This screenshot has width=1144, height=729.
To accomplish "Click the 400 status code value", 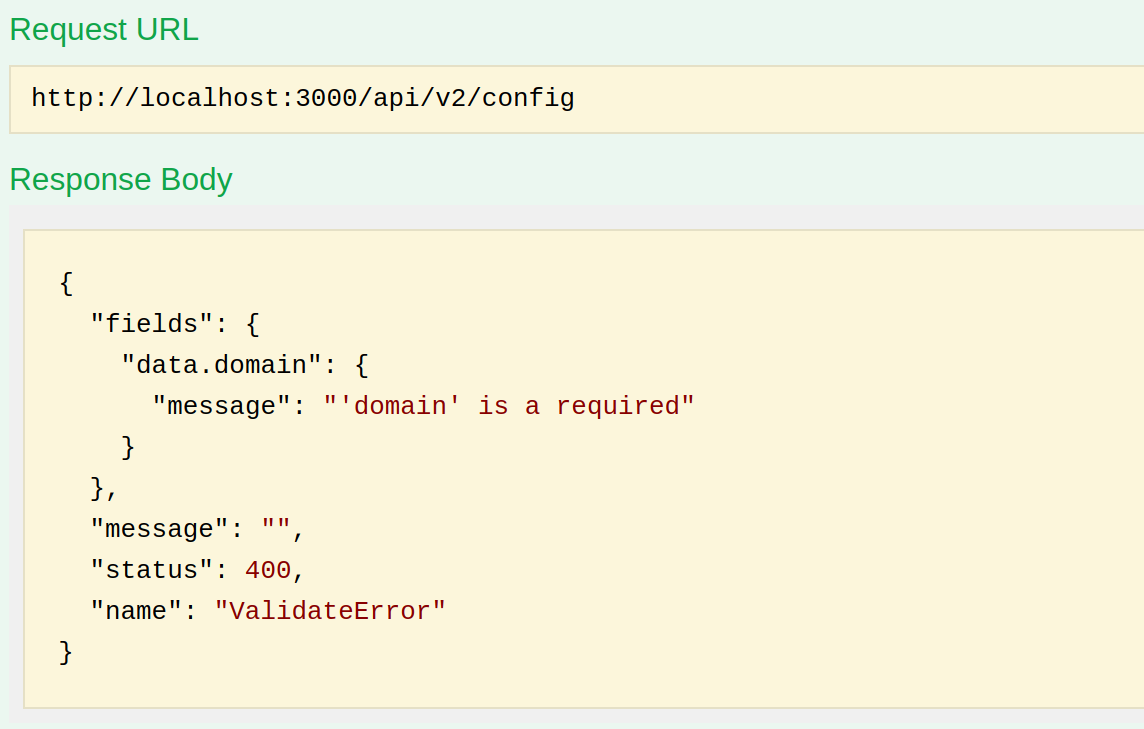I will click(x=267, y=570).
